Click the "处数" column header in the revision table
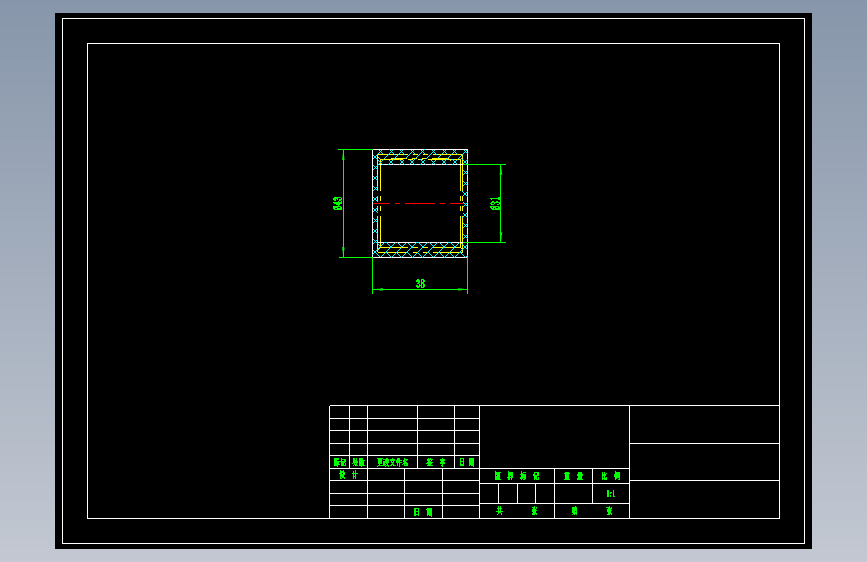 coord(358,462)
